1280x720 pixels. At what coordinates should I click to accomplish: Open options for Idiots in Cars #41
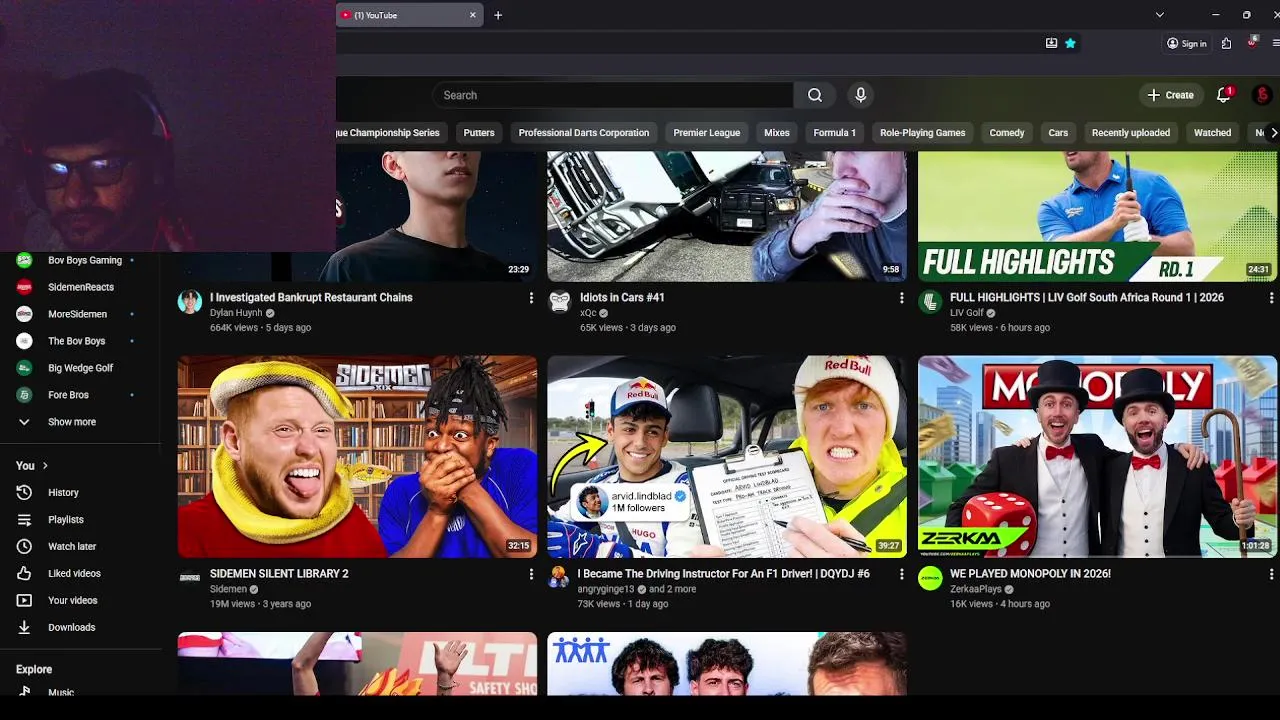click(901, 298)
